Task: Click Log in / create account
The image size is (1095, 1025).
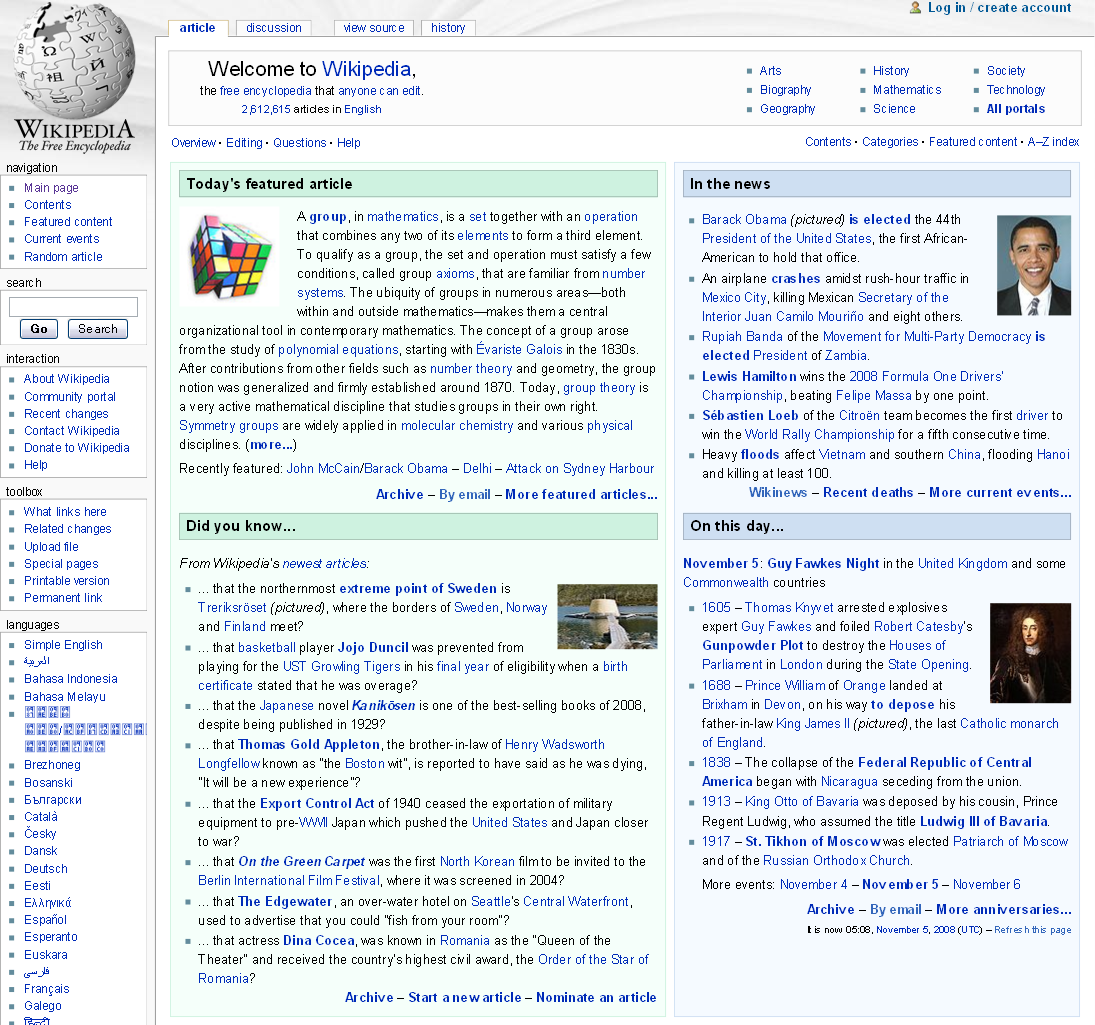Action: coord(999,8)
